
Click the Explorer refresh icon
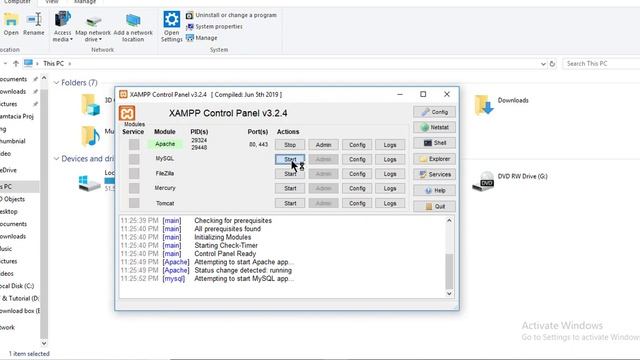click(x=552, y=64)
